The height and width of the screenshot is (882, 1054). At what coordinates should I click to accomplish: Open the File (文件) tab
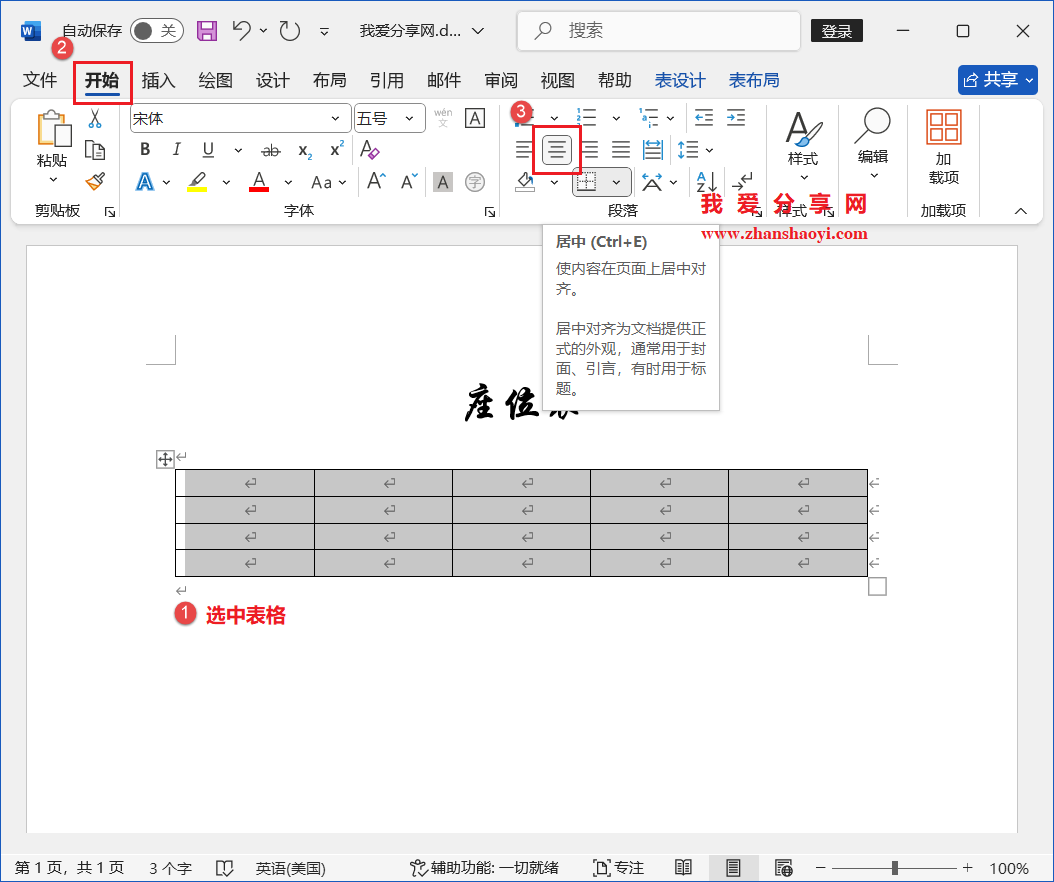click(40, 81)
